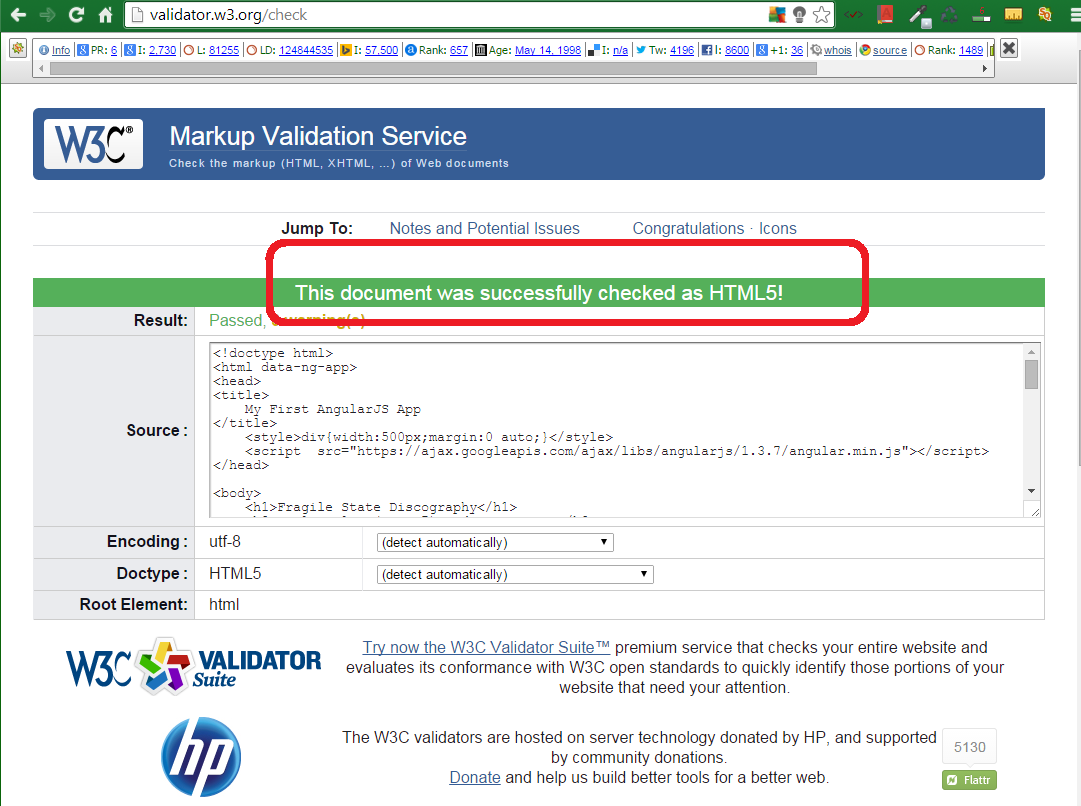Open the SEOquake SQ extension

coord(1046,16)
